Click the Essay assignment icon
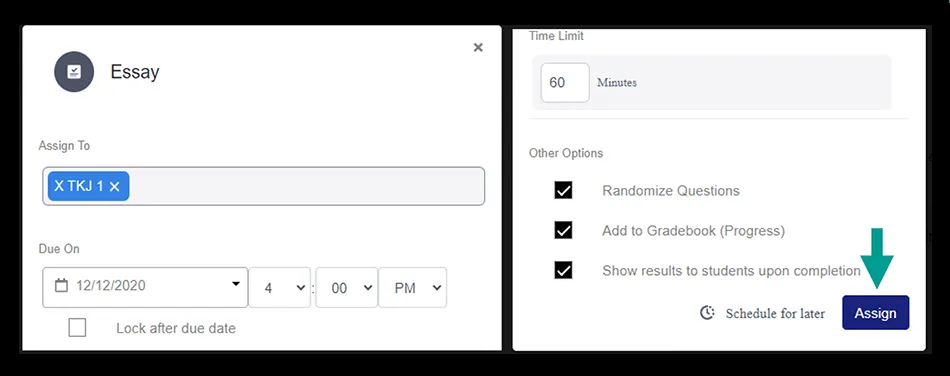This screenshot has height=376, width=950. 74,71
